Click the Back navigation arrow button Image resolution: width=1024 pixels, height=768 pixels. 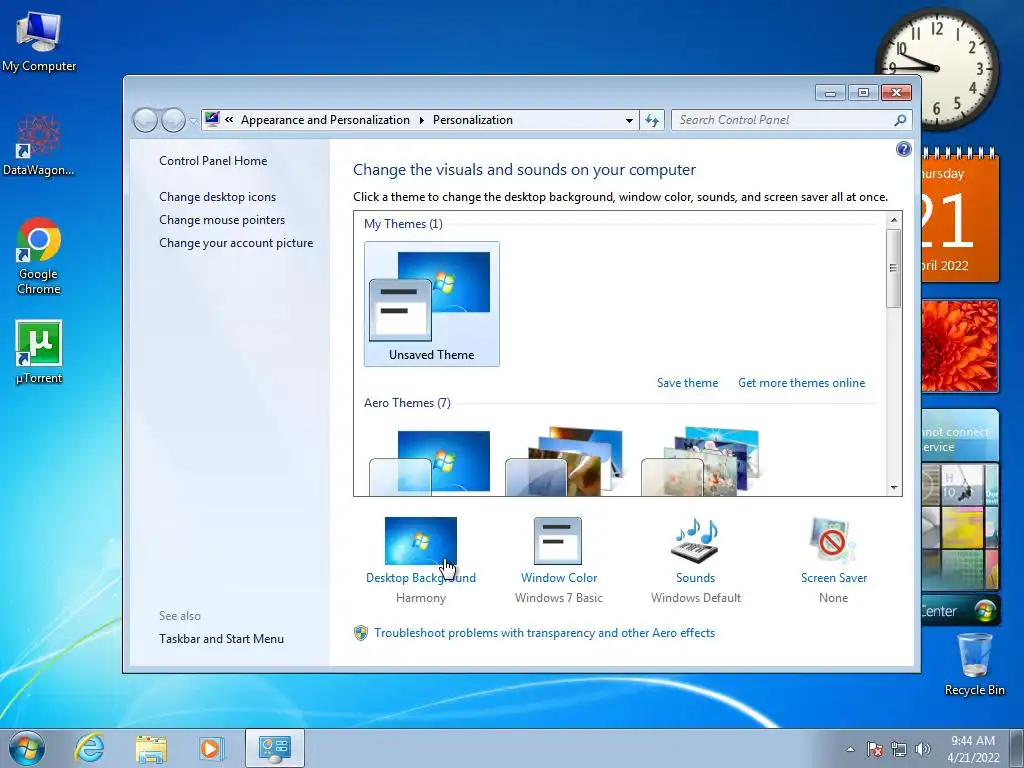pos(145,120)
